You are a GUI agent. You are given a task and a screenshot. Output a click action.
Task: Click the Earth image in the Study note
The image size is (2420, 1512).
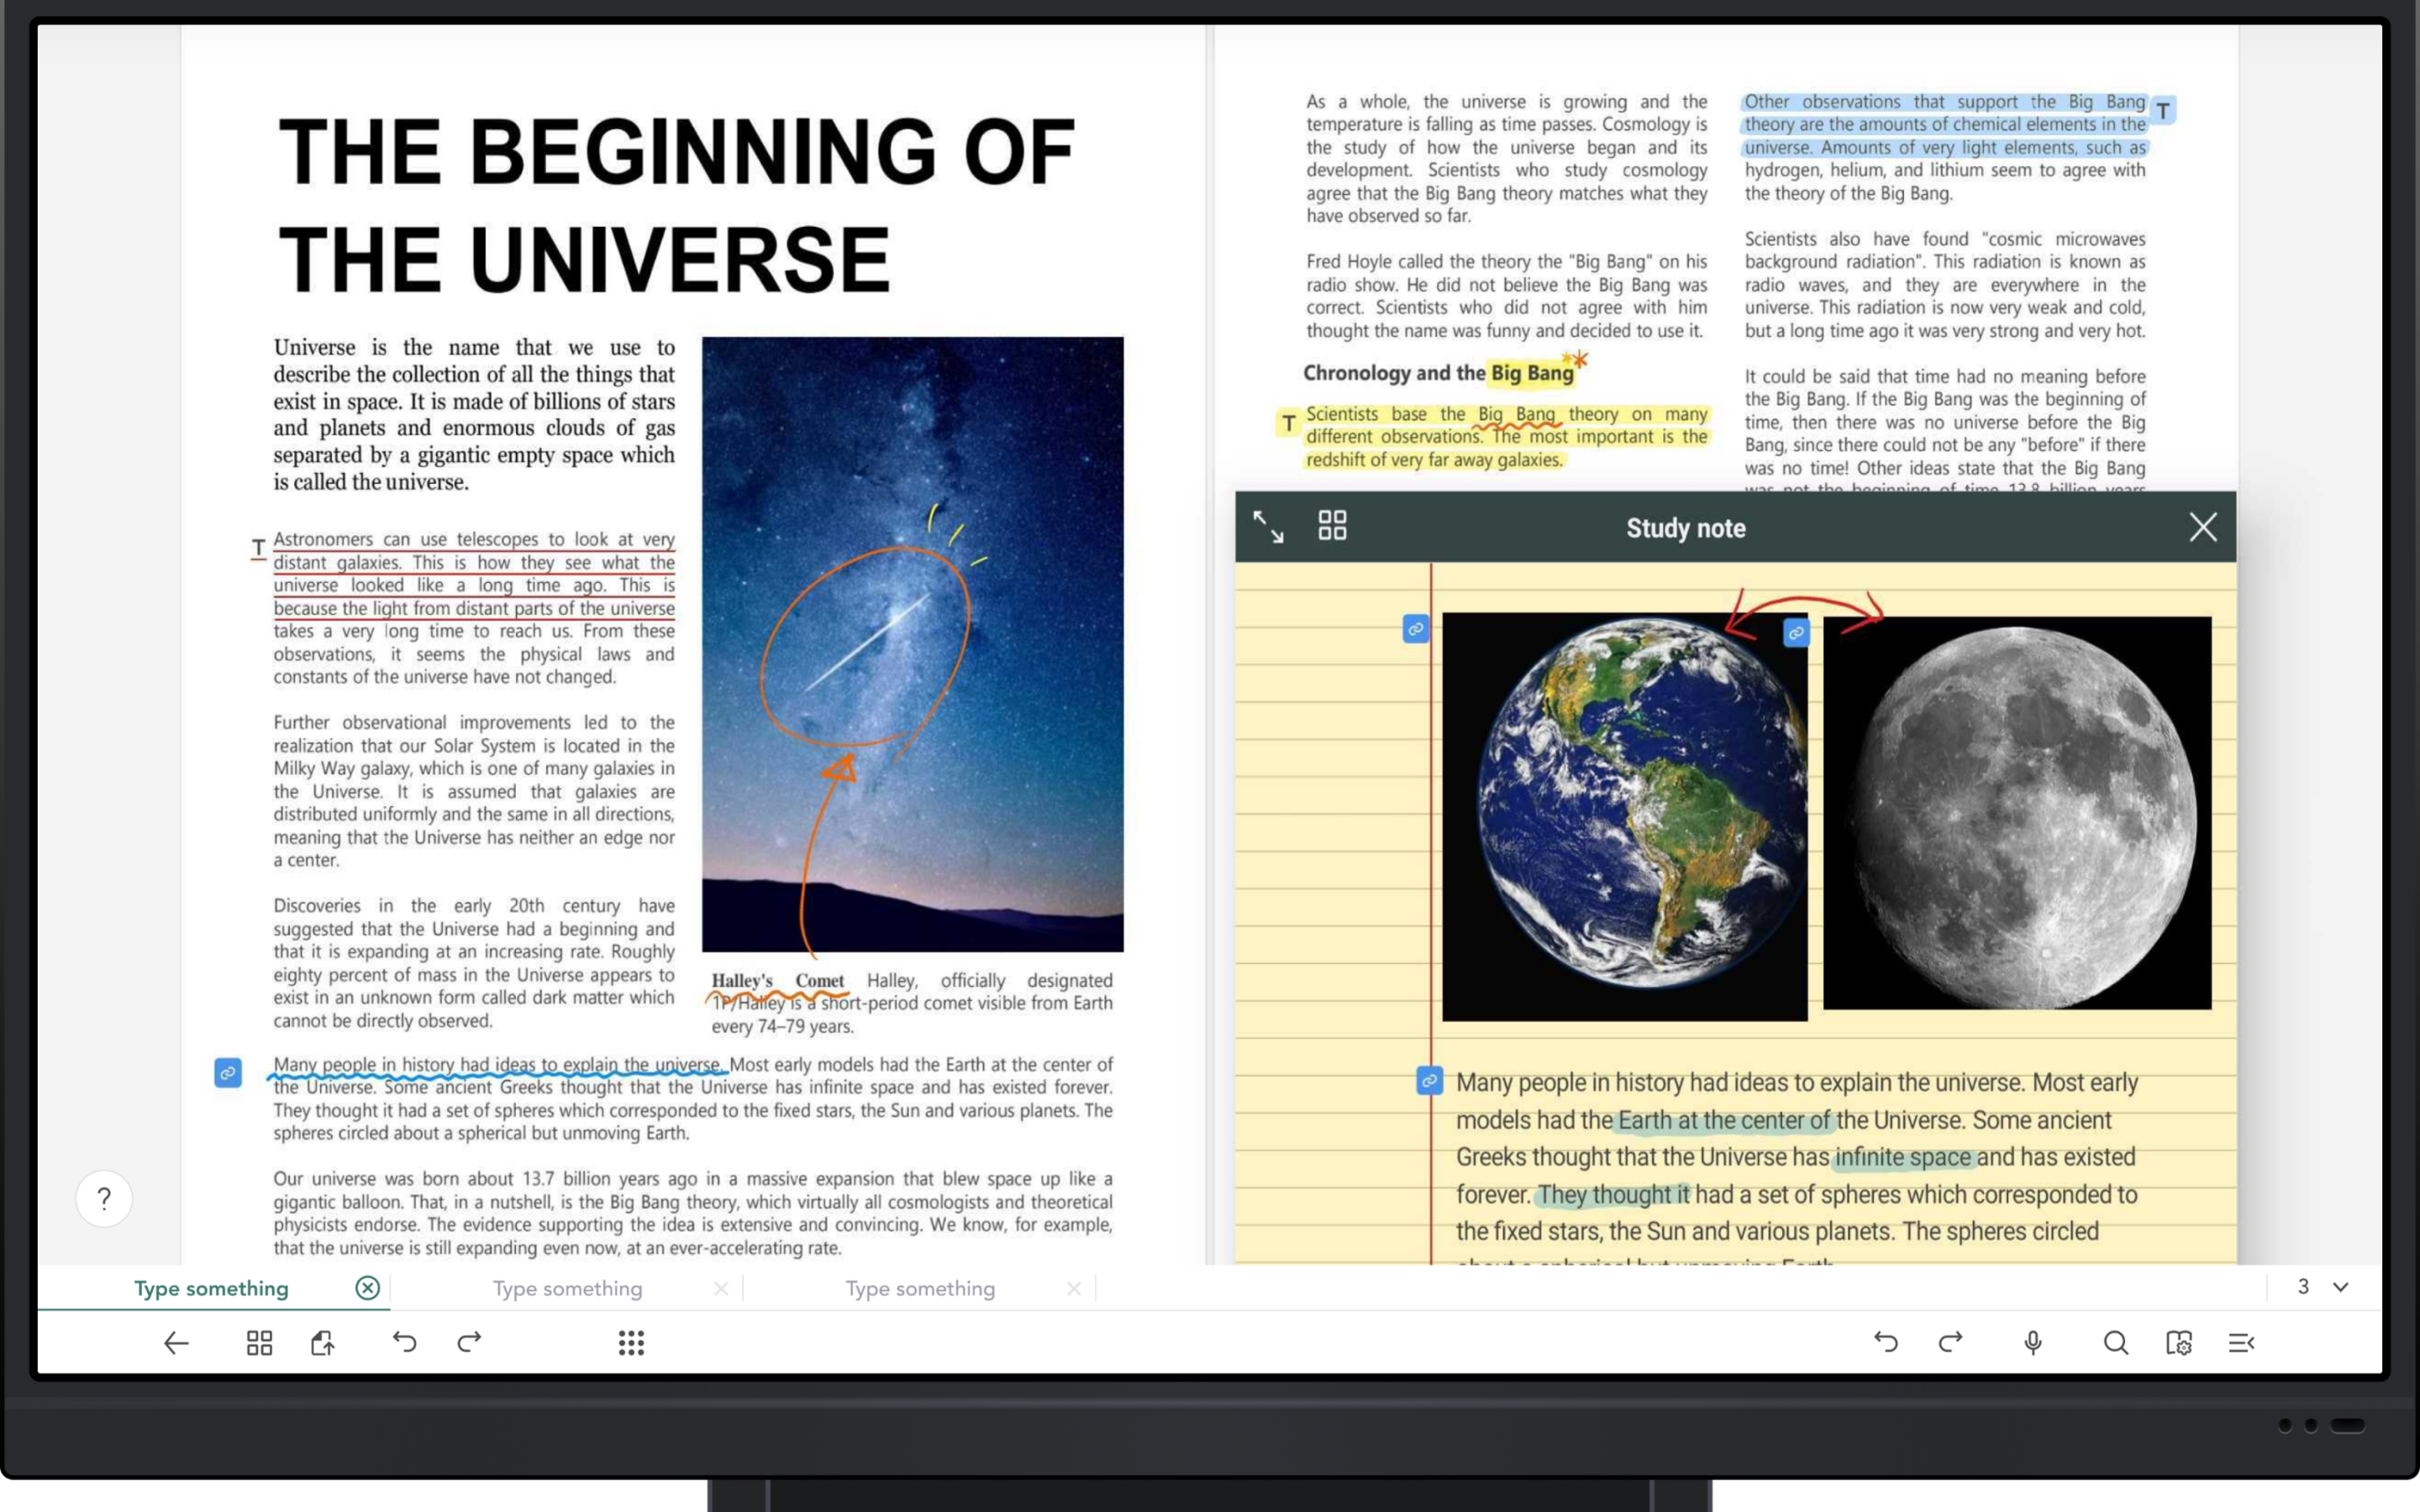(1624, 817)
